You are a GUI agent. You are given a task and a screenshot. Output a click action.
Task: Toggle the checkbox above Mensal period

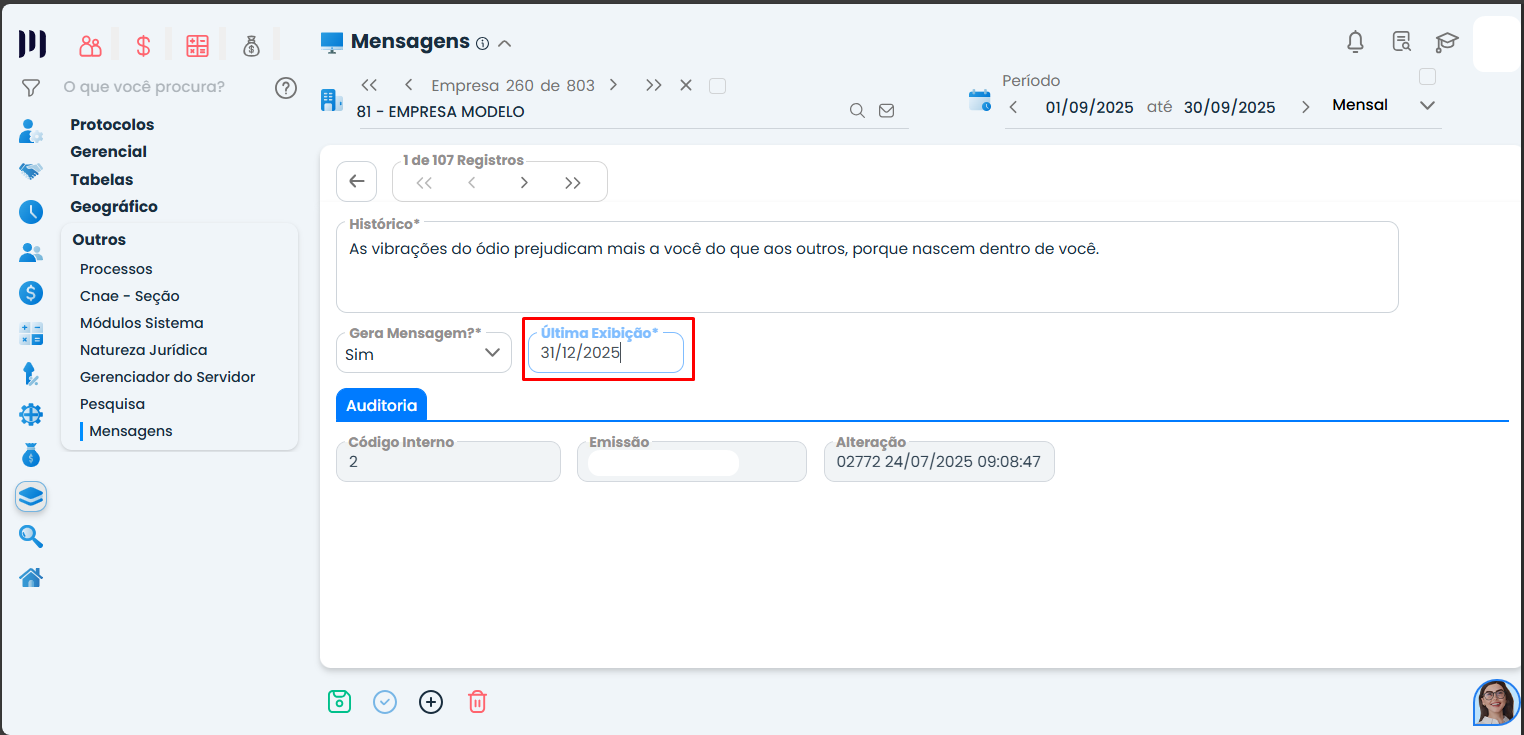[x=1428, y=77]
